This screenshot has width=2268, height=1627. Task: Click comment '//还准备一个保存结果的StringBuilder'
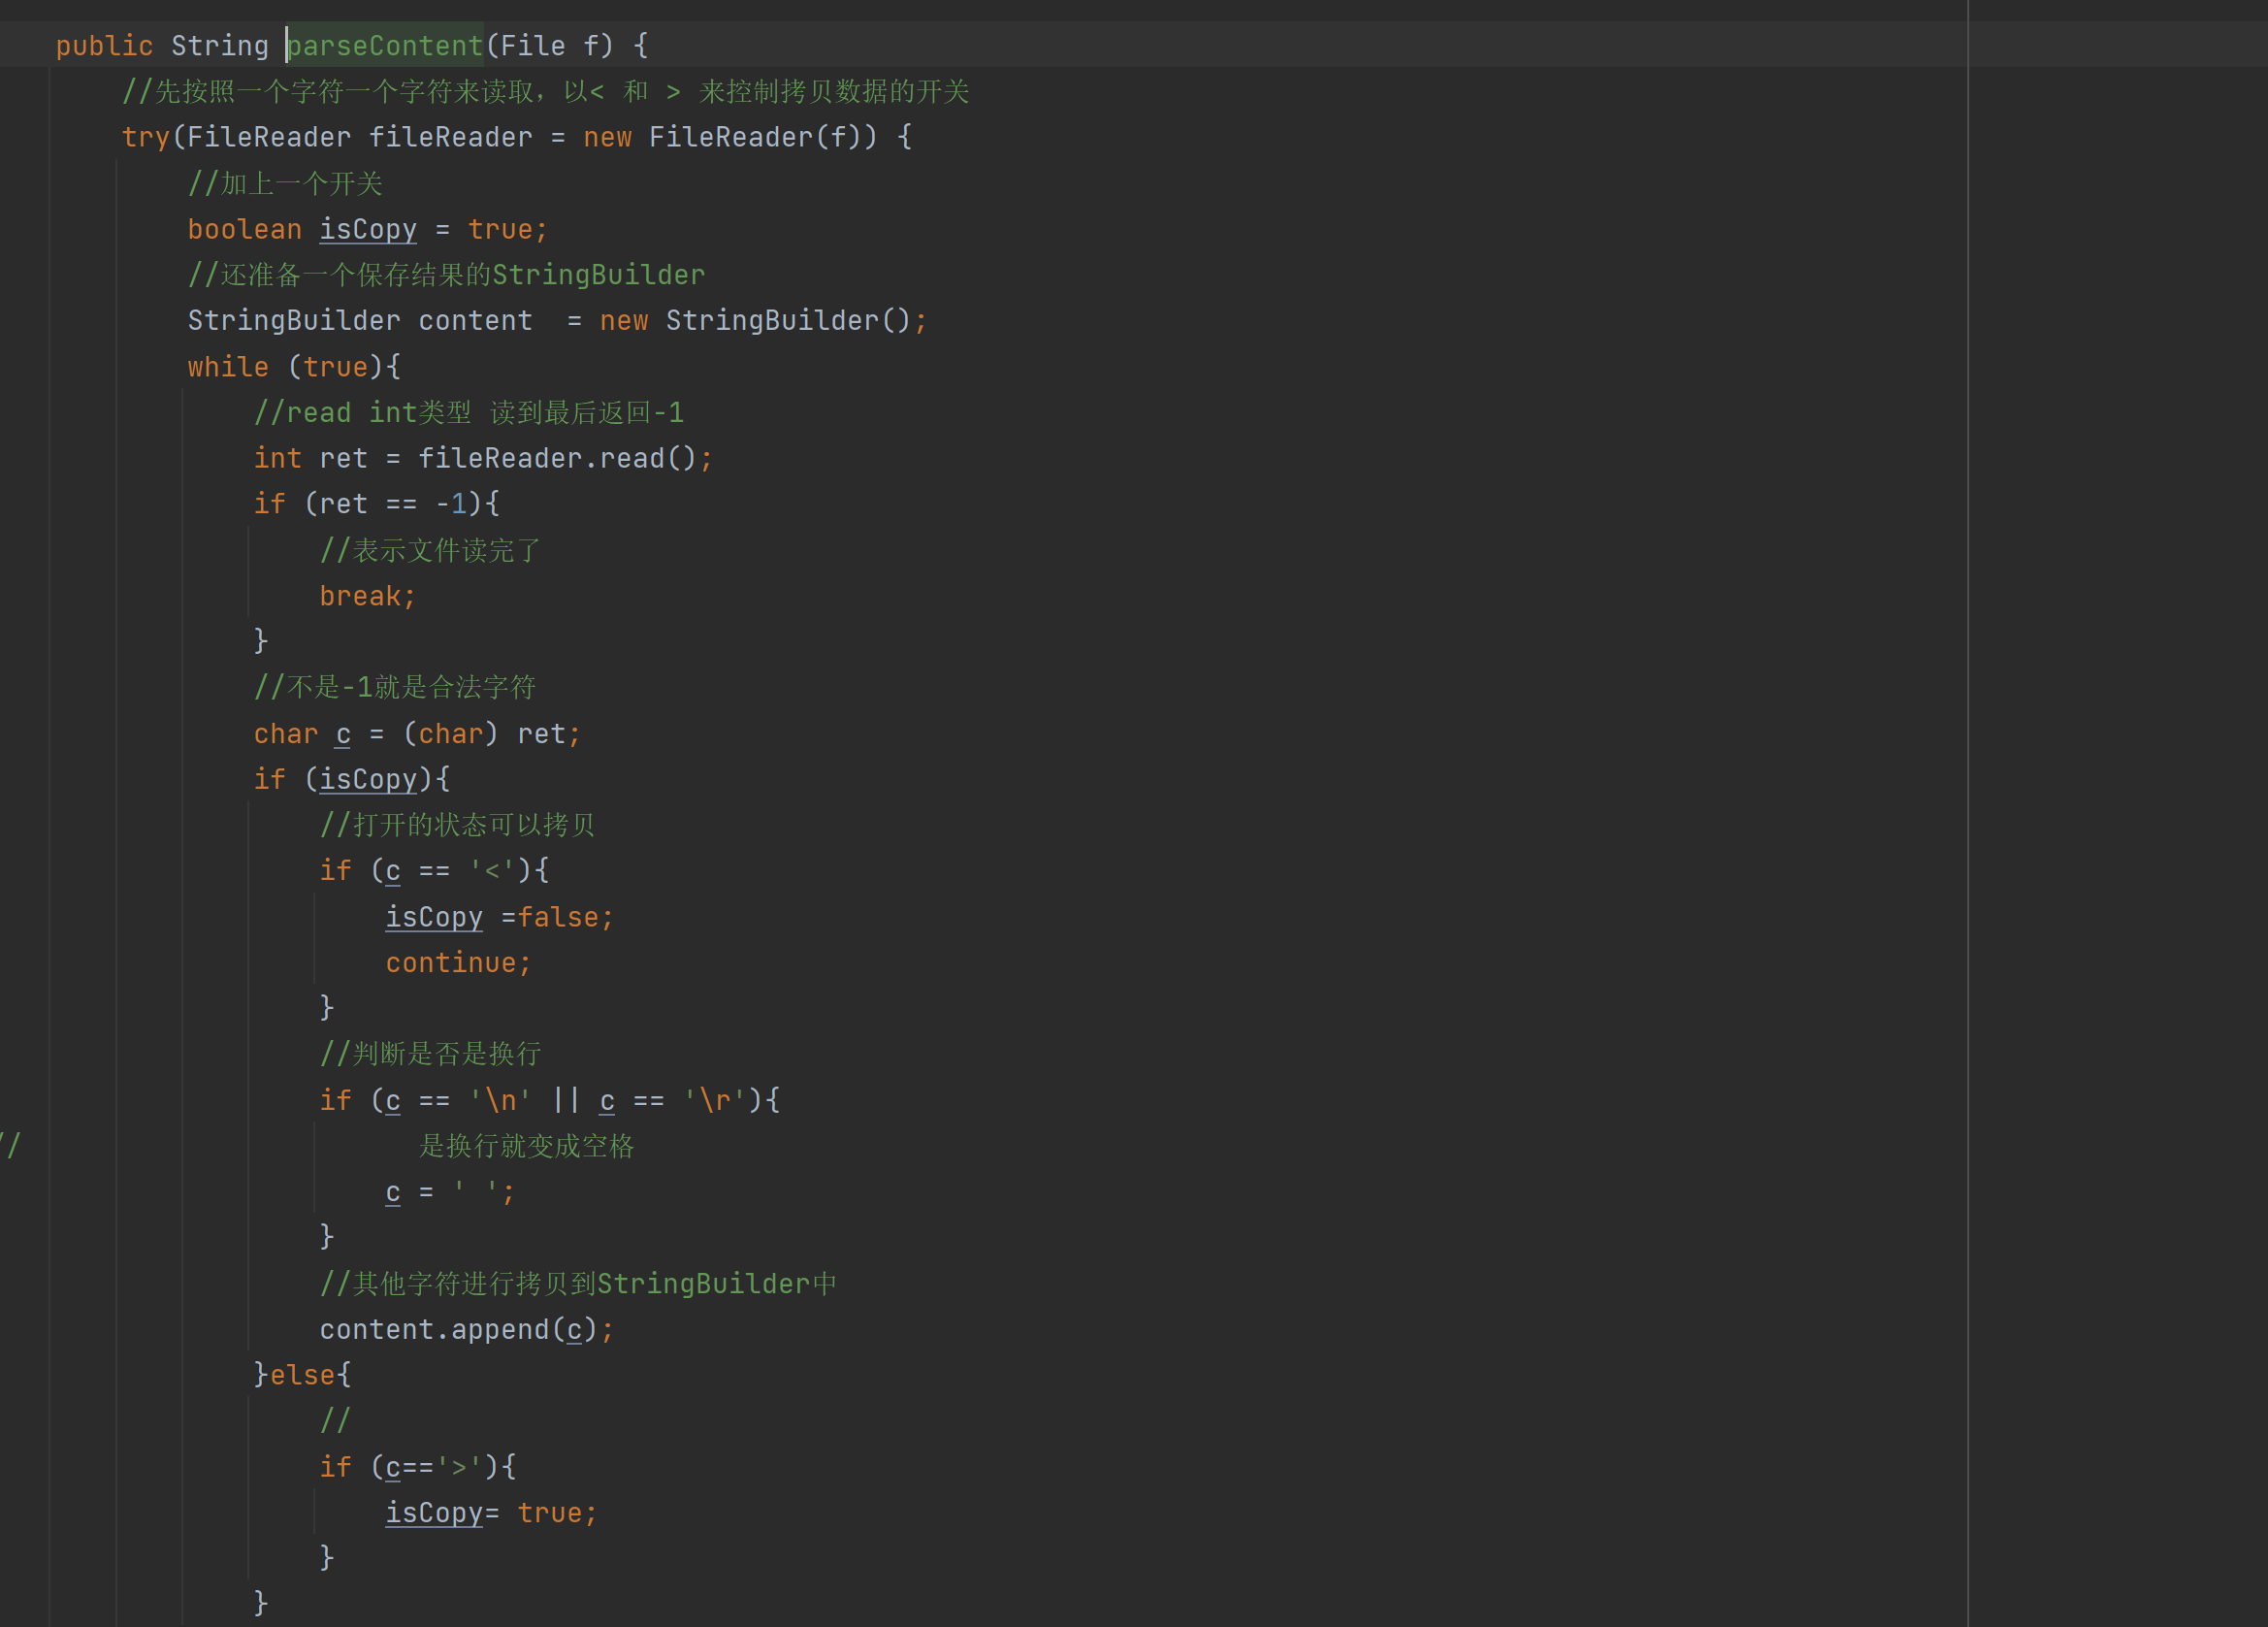(446, 275)
